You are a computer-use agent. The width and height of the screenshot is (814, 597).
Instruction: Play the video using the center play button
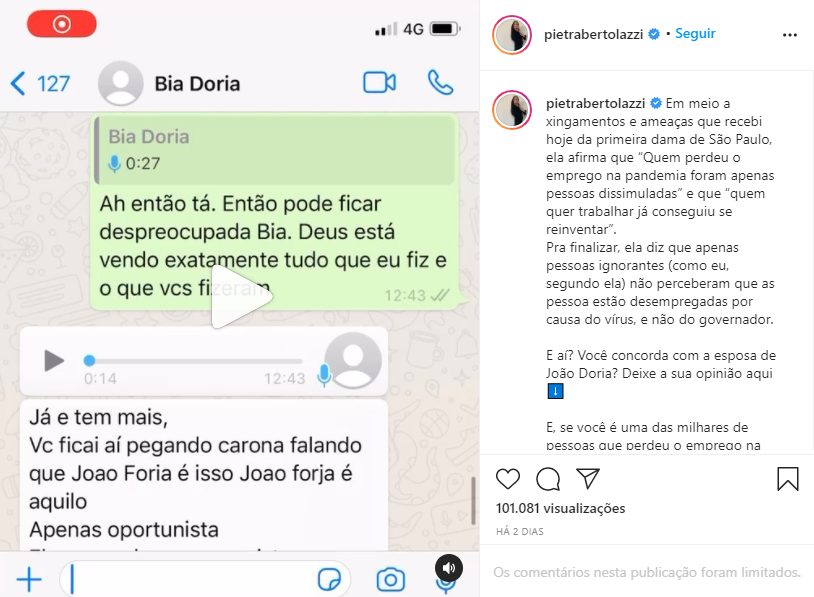pos(241,297)
